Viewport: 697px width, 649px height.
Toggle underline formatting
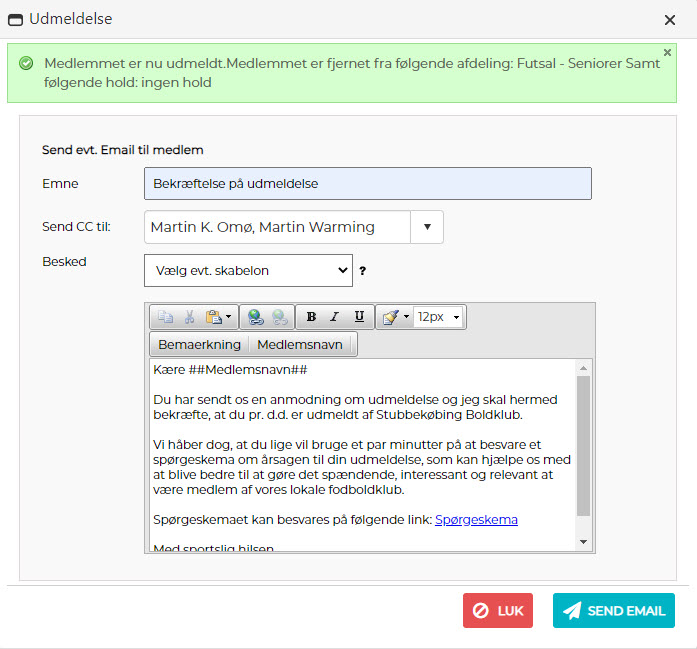click(359, 317)
